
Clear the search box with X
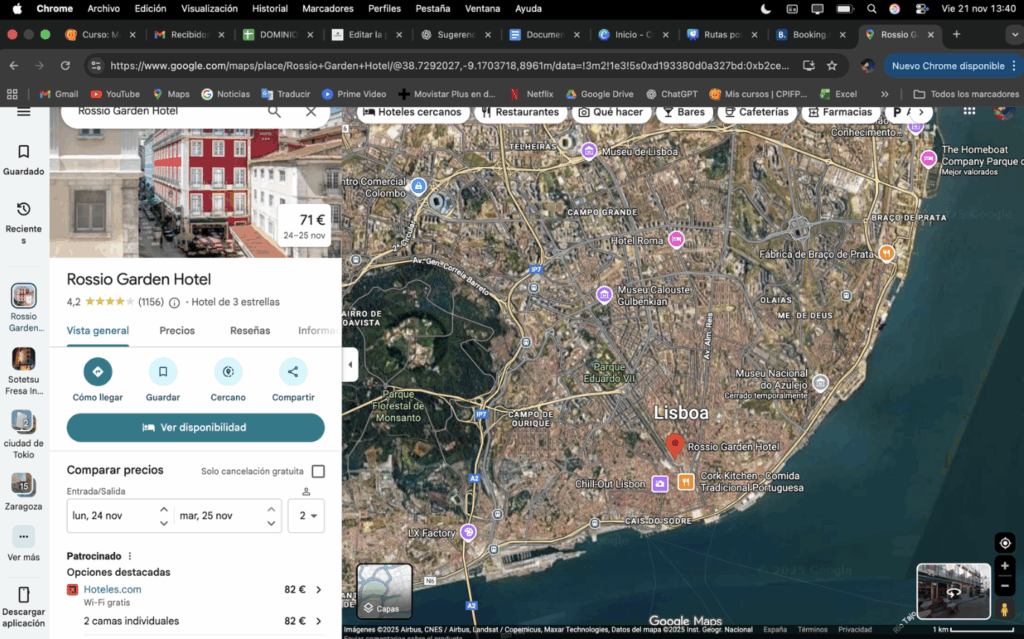(311, 111)
